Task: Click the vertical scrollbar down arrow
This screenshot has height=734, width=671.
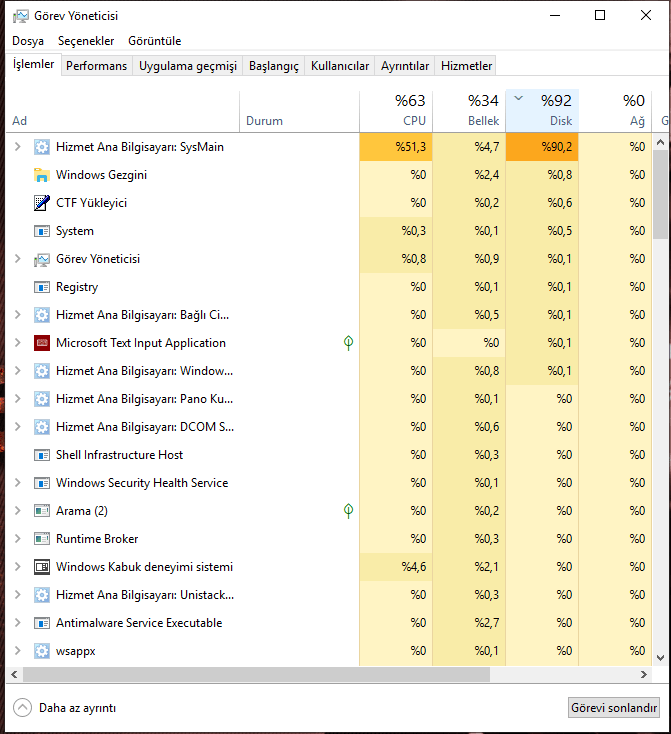Action: (661, 658)
